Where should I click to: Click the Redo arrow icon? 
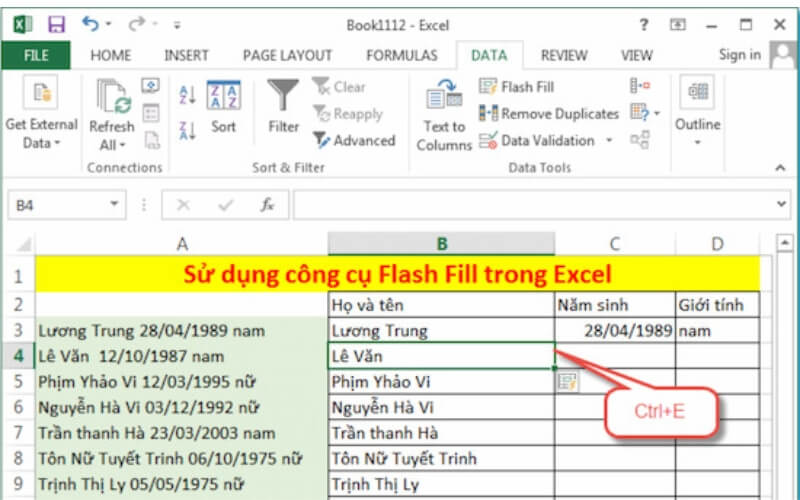[137, 24]
